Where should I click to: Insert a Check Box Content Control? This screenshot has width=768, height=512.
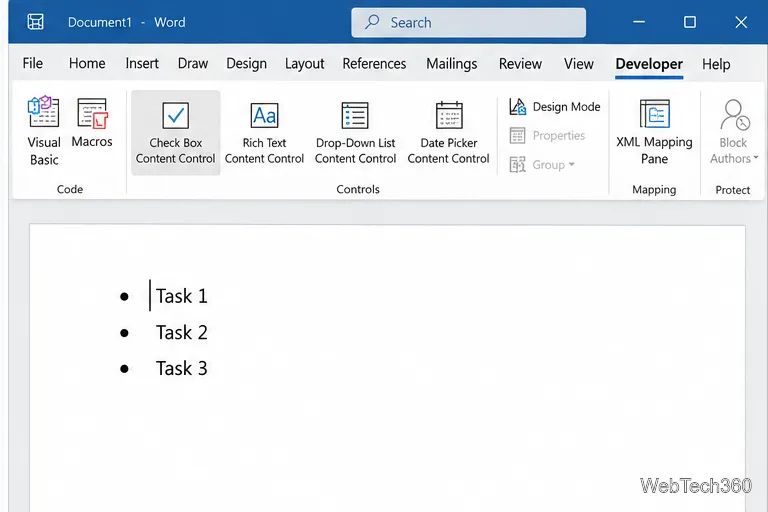[175, 132]
